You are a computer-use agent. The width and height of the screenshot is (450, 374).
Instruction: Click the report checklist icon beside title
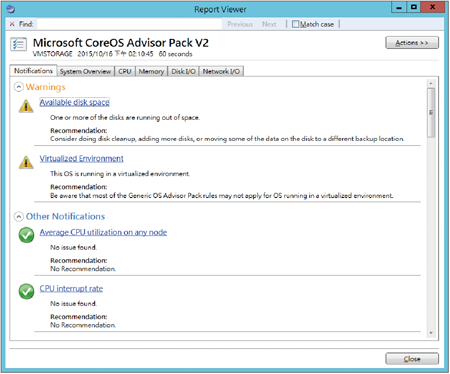click(18, 44)
